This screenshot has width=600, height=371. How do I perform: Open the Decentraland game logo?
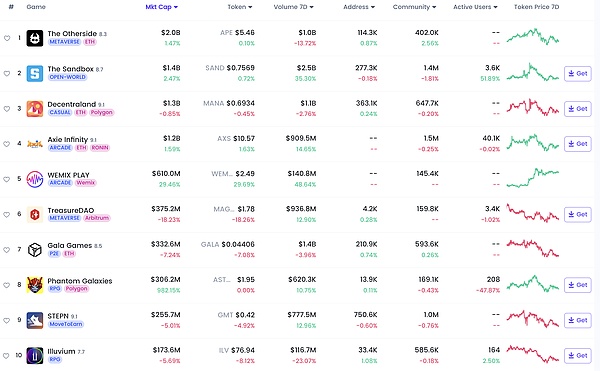(35, 109)
